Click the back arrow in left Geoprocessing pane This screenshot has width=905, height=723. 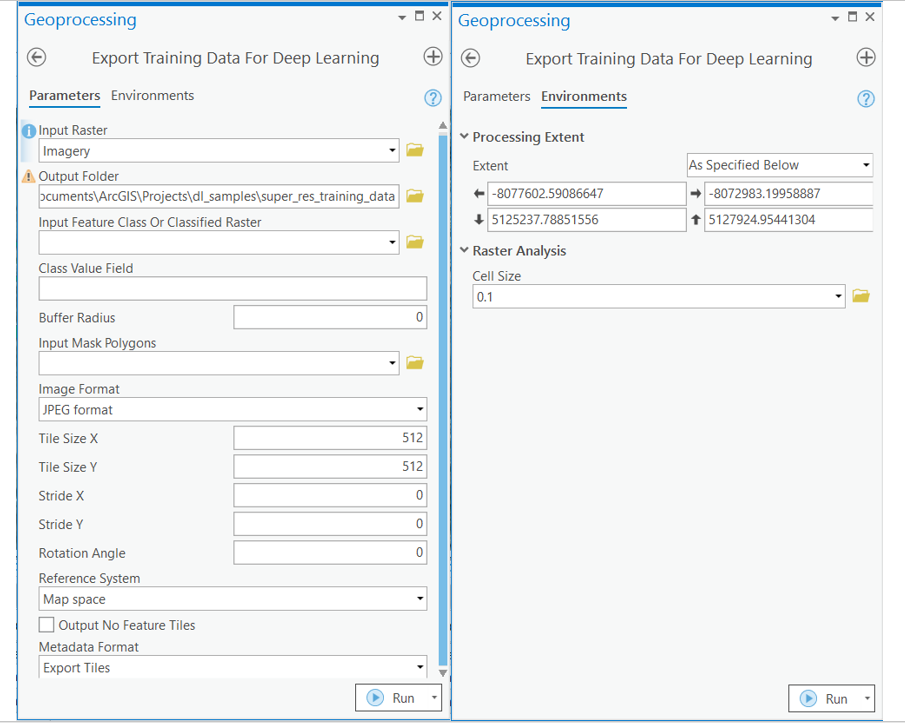point(37,58)
